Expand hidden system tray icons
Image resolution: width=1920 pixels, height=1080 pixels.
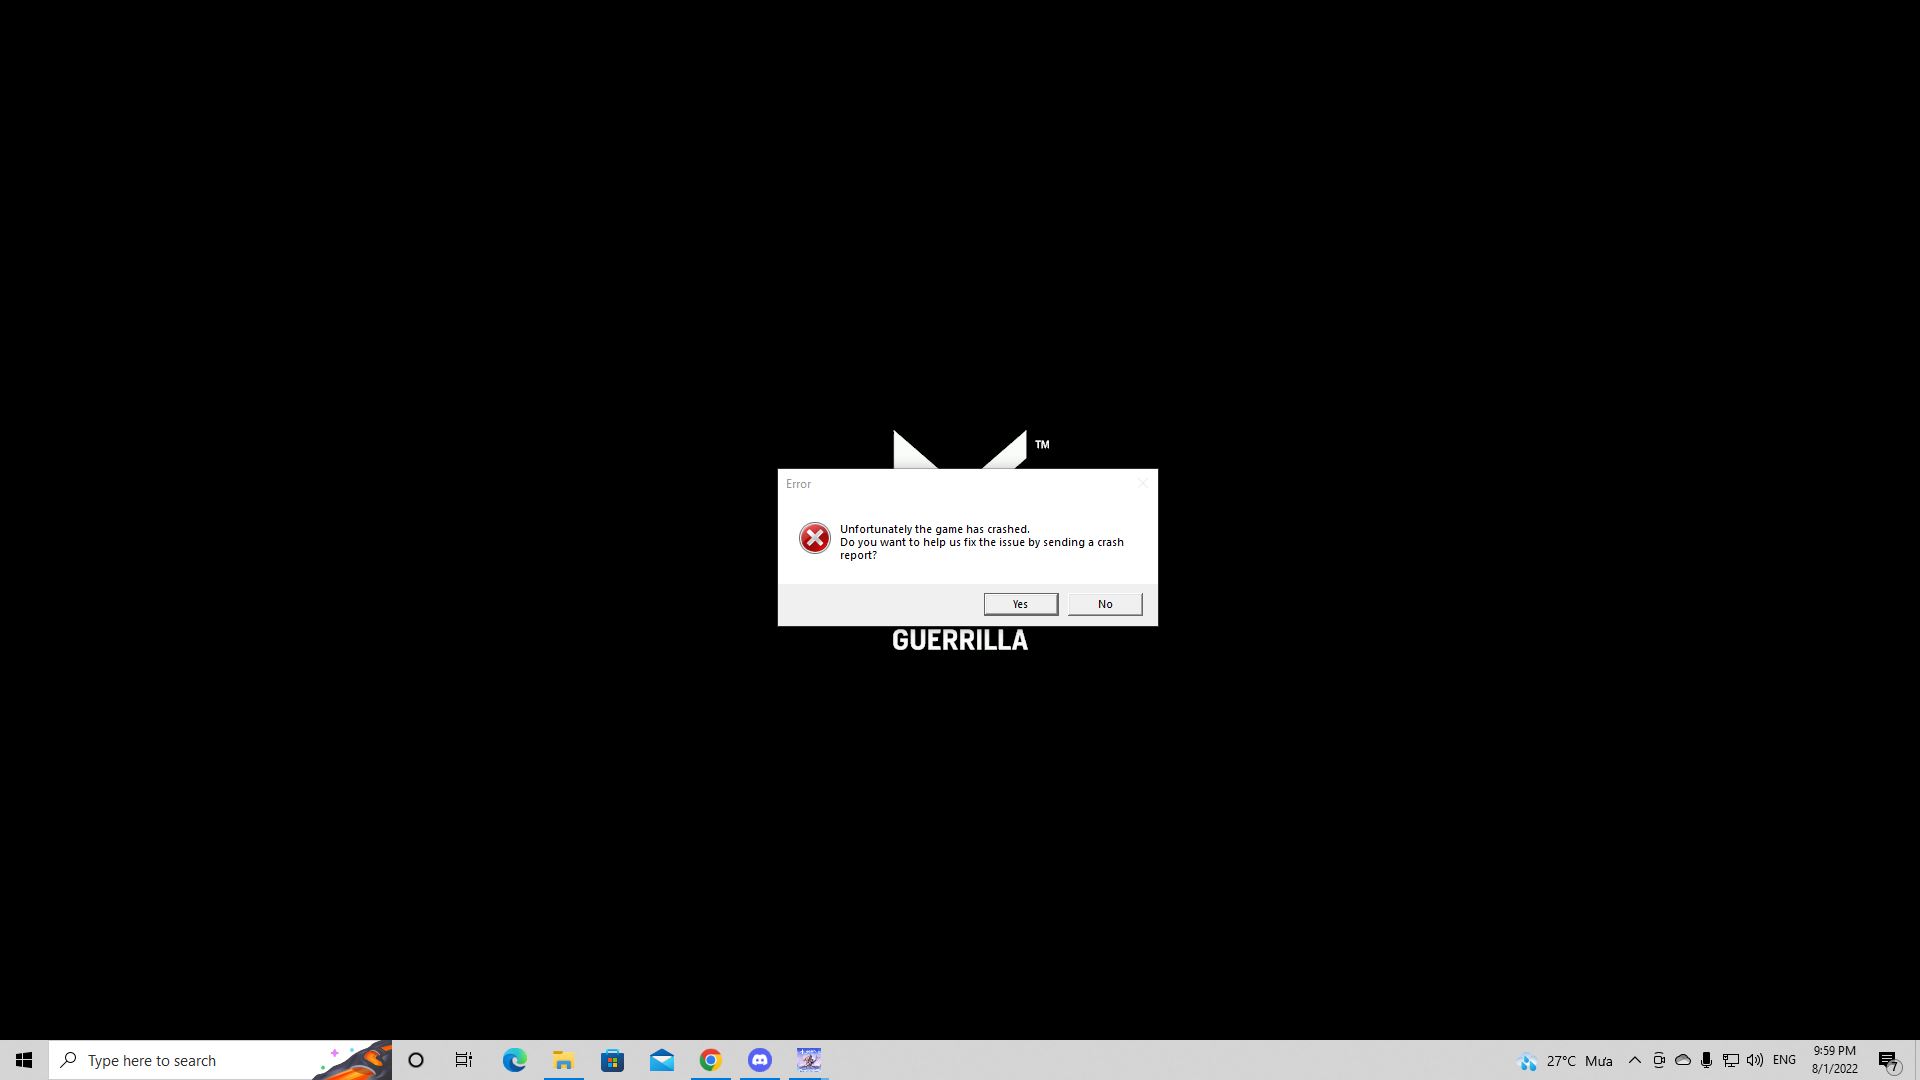pyautogui.click(x=1635, y=1060)
